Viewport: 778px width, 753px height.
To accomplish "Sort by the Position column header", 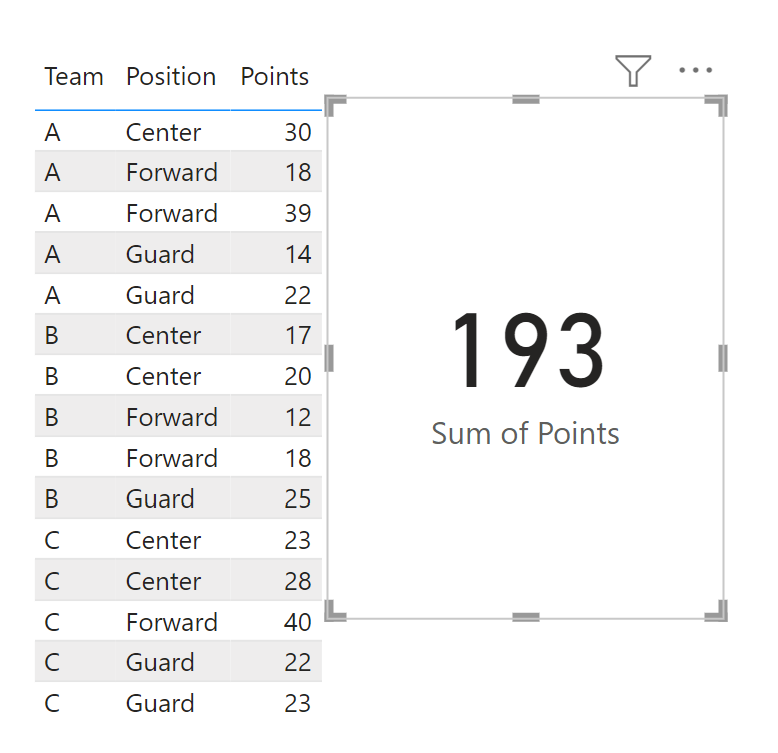I will [171, 77].
